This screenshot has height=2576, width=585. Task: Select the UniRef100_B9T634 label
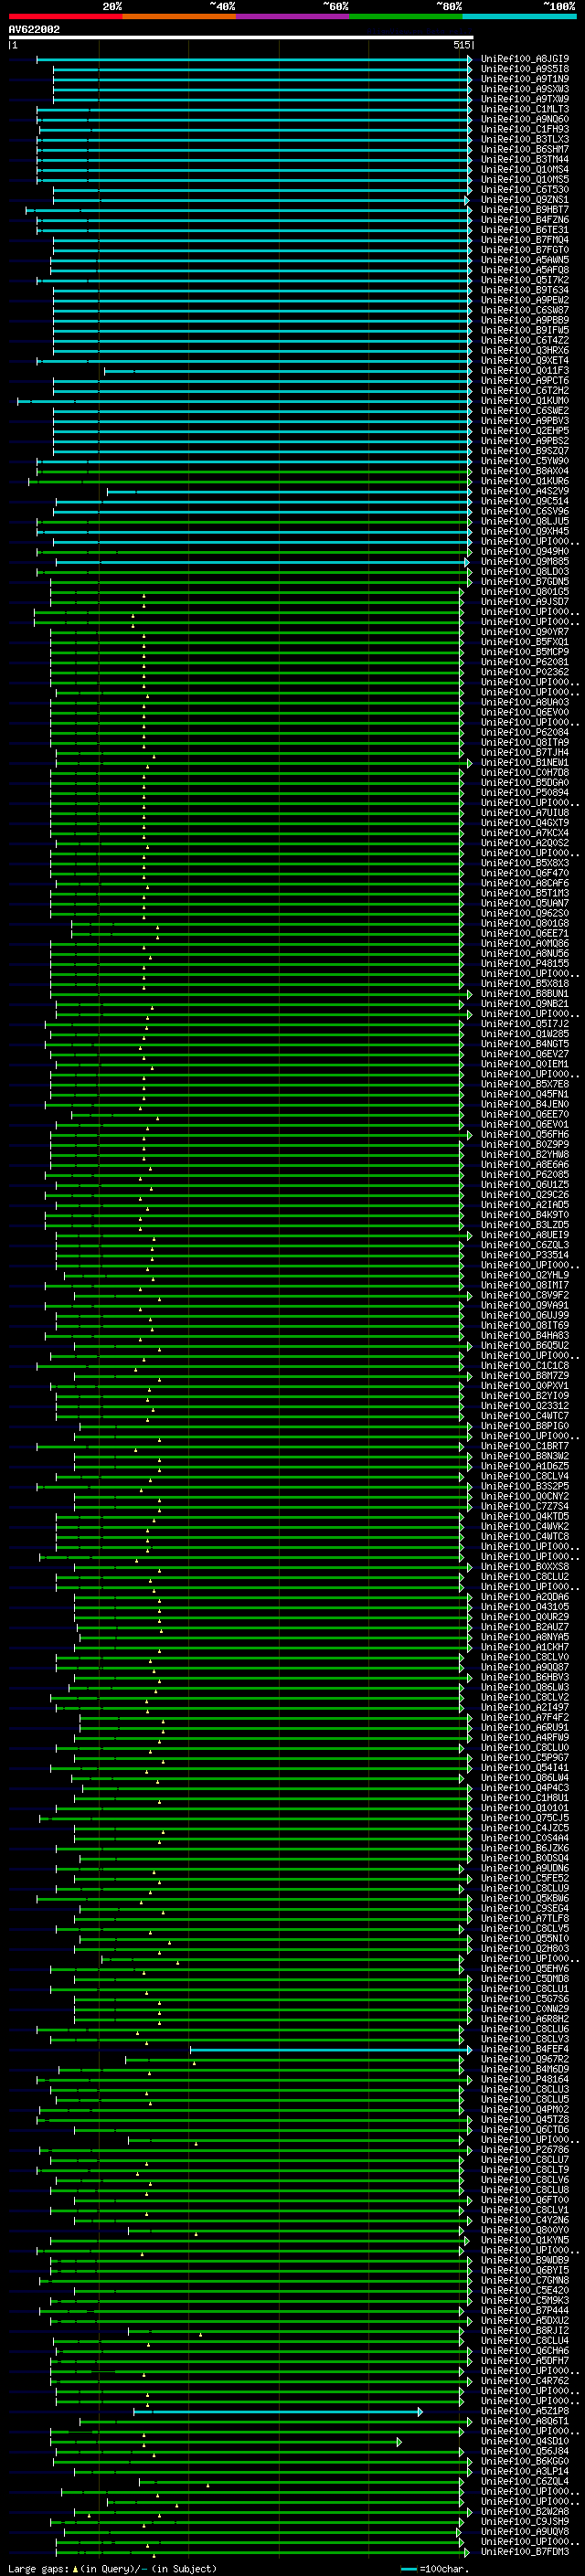(525, 290)
